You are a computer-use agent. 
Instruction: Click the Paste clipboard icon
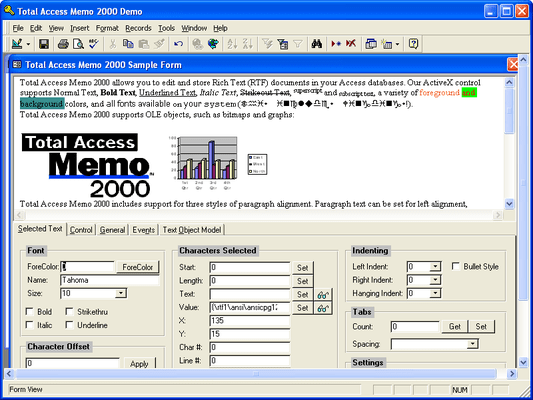pos(144,44)
